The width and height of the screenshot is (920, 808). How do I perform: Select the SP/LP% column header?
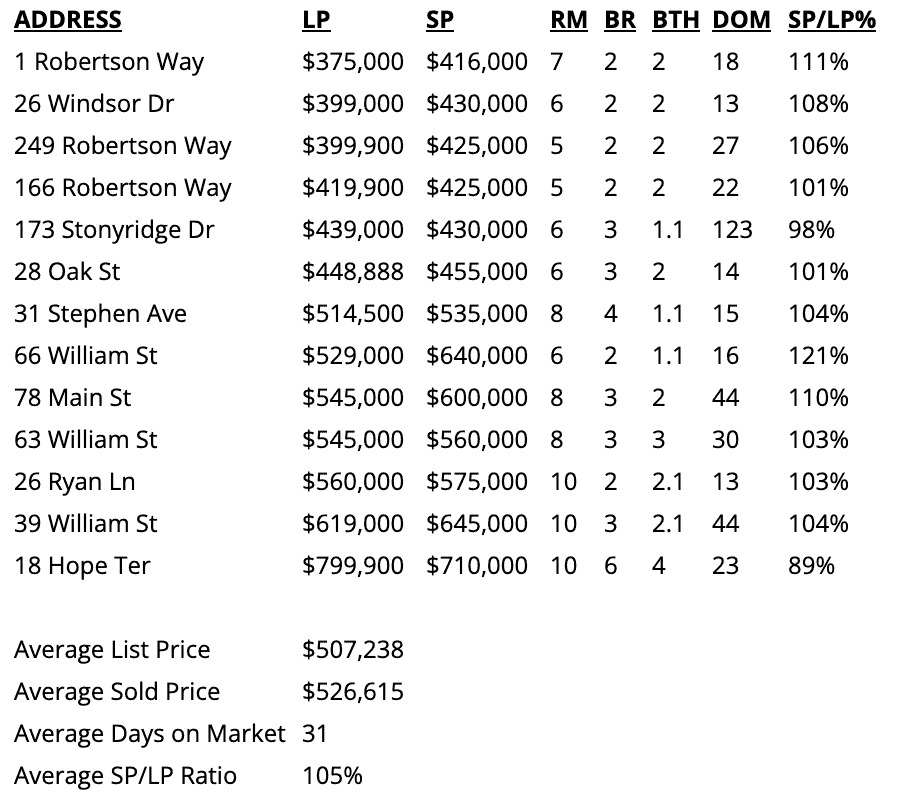(x=831, y=20)
